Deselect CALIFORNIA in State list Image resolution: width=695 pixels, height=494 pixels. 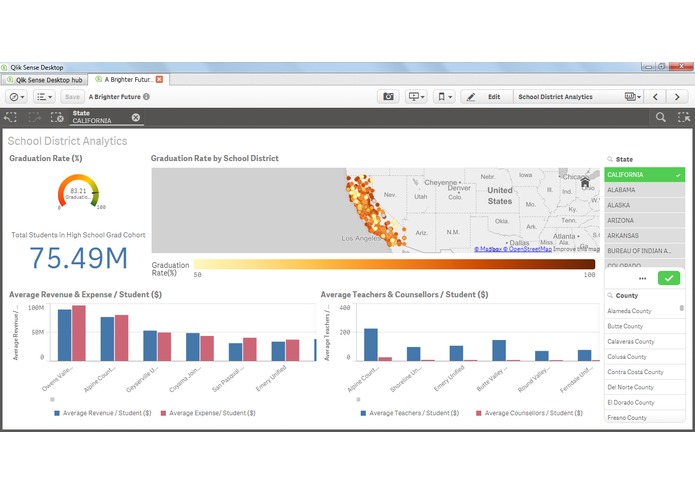(644, 175)
